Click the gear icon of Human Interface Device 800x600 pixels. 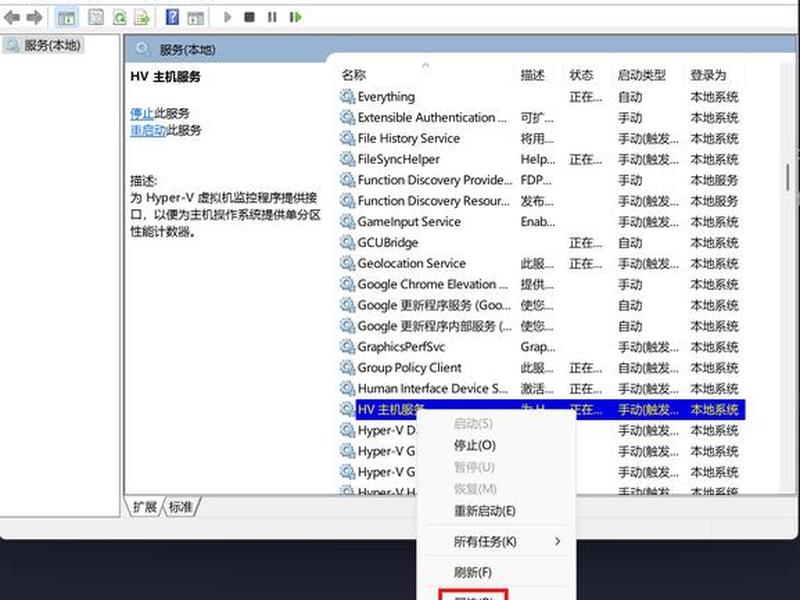click(347, 389)
